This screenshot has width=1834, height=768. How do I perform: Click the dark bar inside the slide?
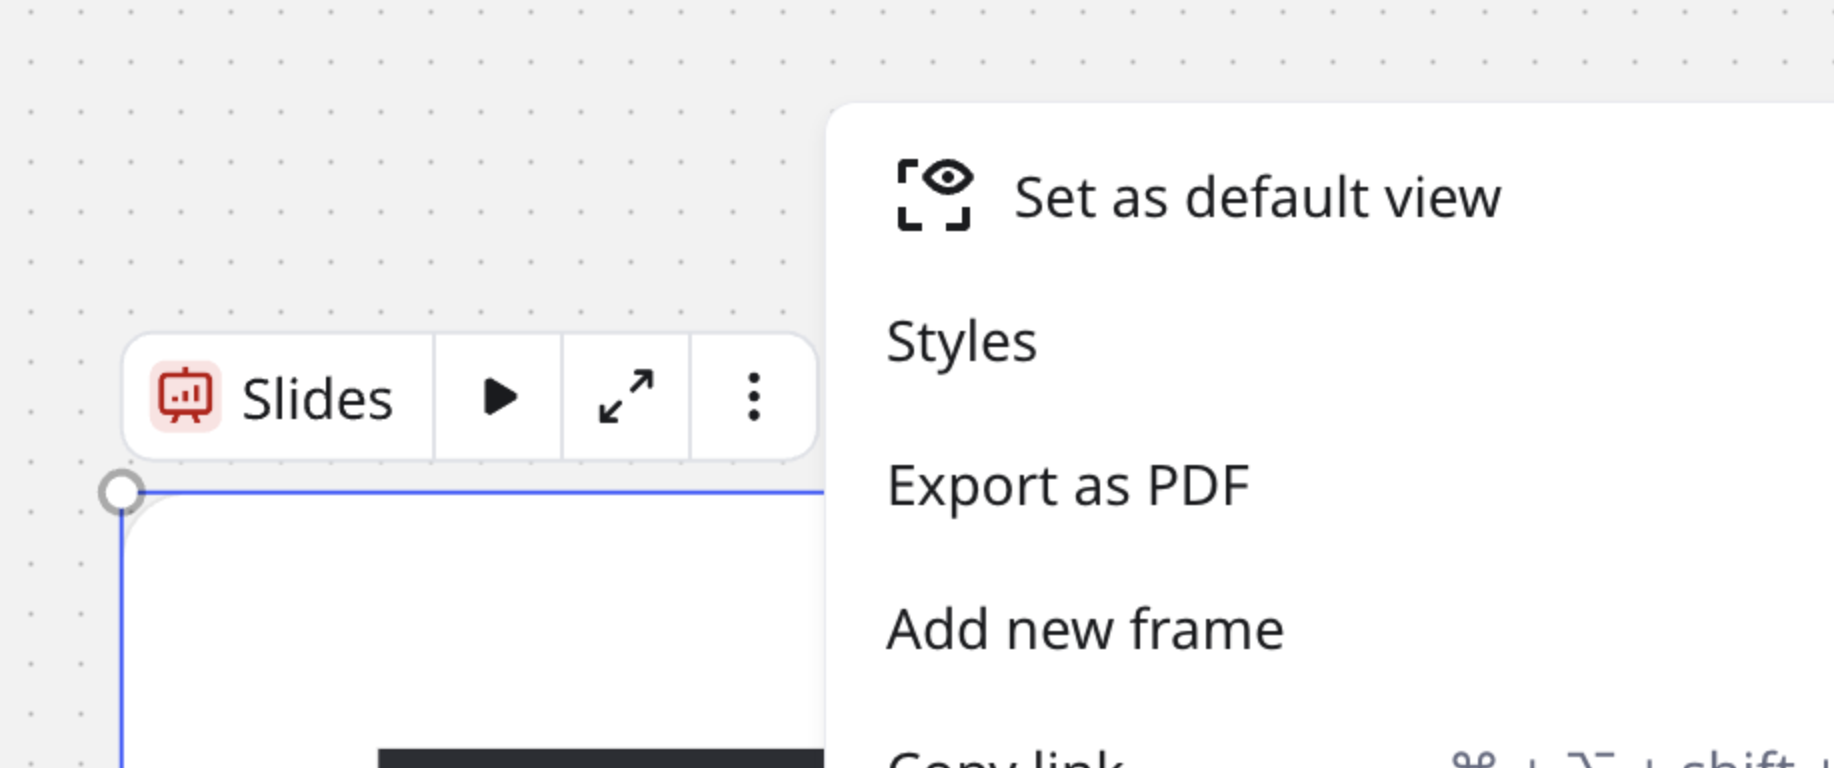600,758
